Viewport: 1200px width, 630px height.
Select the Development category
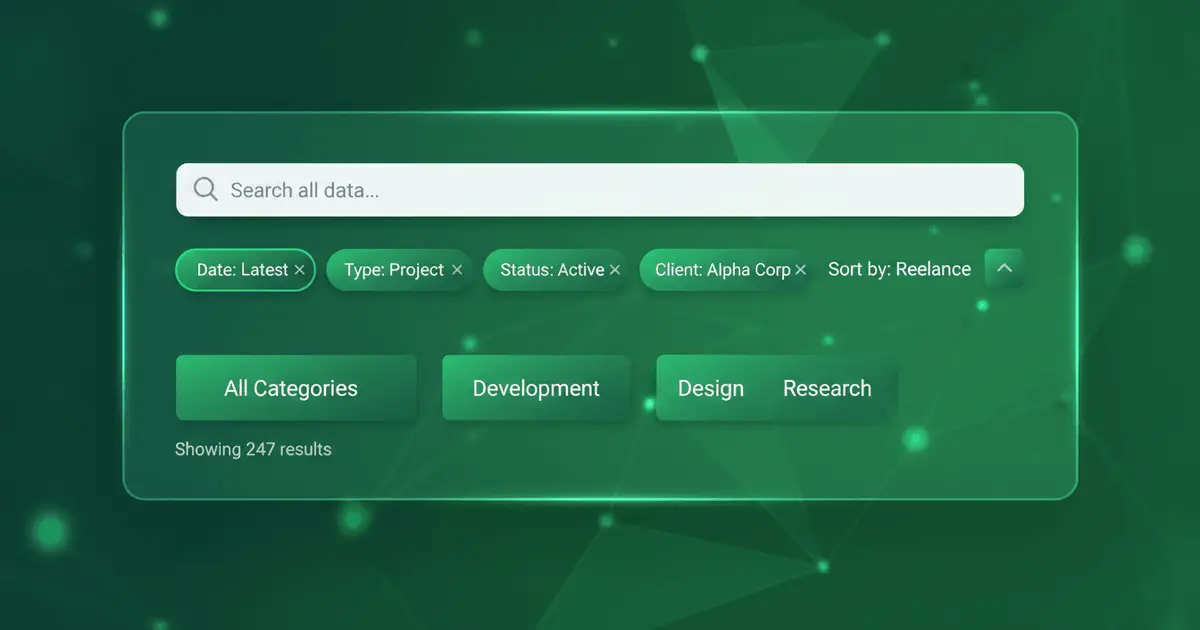536,388
